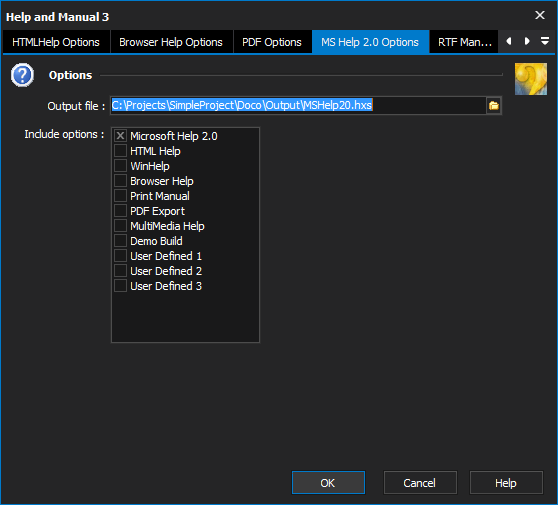Switch to the HTMLHelp Options tab
The width and height of the screenshot is (558, 505).
click(x=56, y=42)
